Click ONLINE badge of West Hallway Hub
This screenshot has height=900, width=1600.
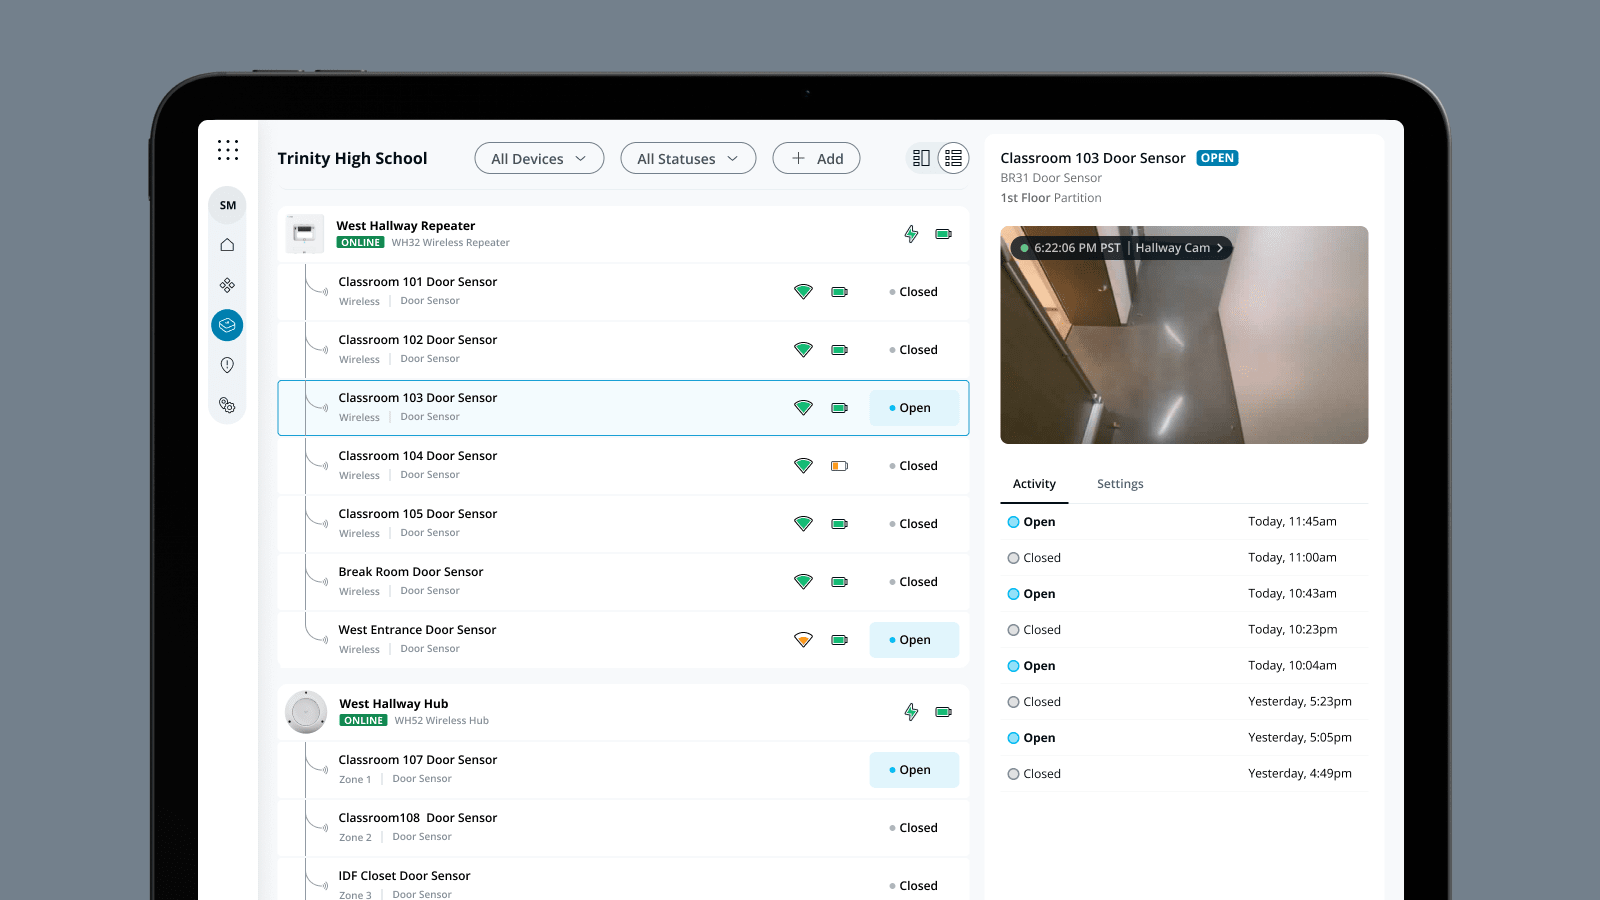[x=363, y=720]
